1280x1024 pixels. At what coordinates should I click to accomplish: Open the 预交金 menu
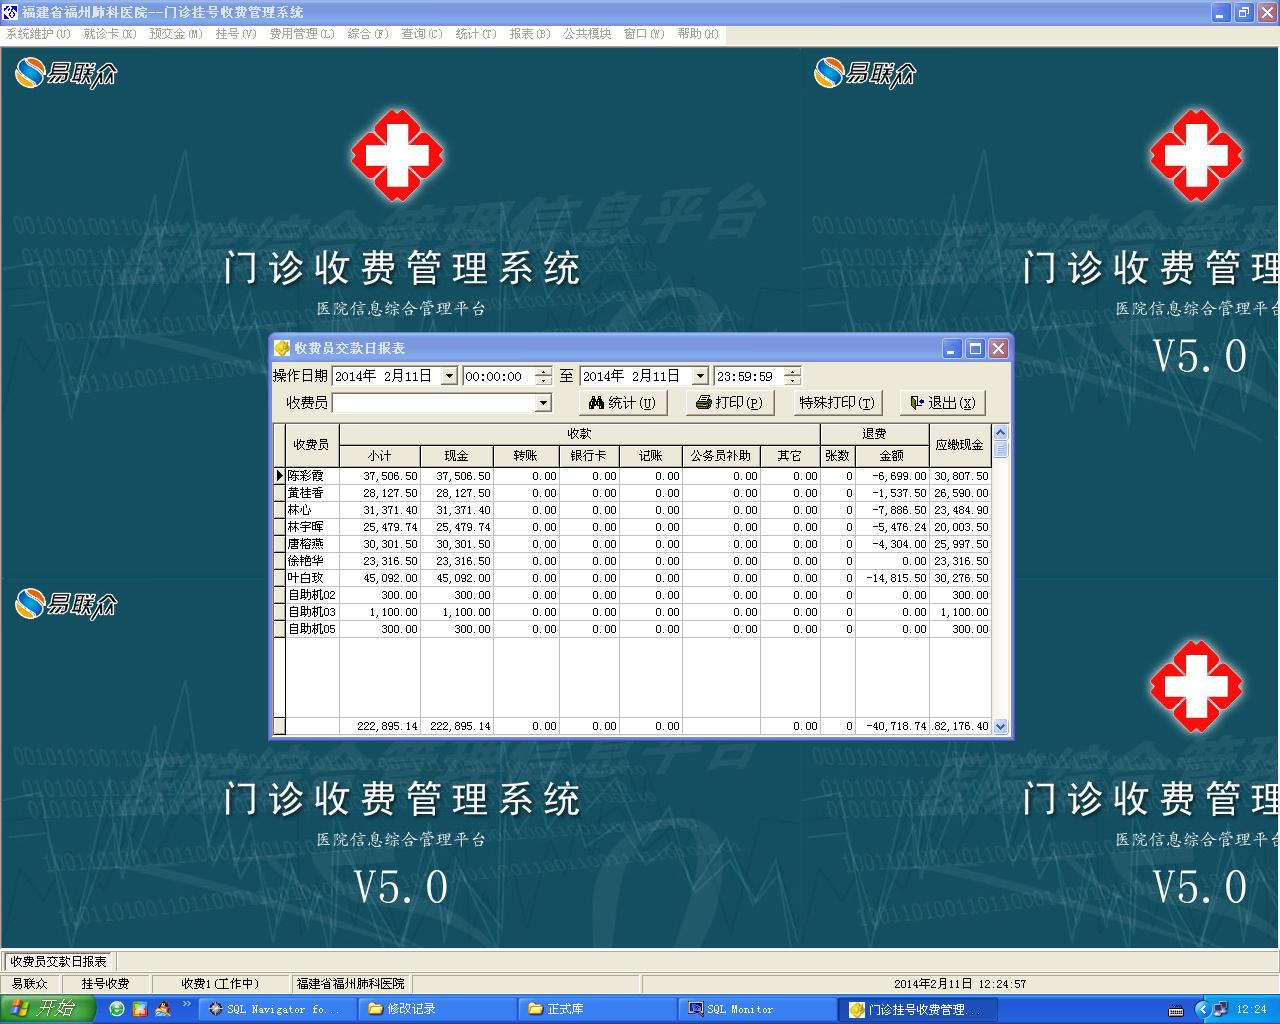[x=175, y=34]
